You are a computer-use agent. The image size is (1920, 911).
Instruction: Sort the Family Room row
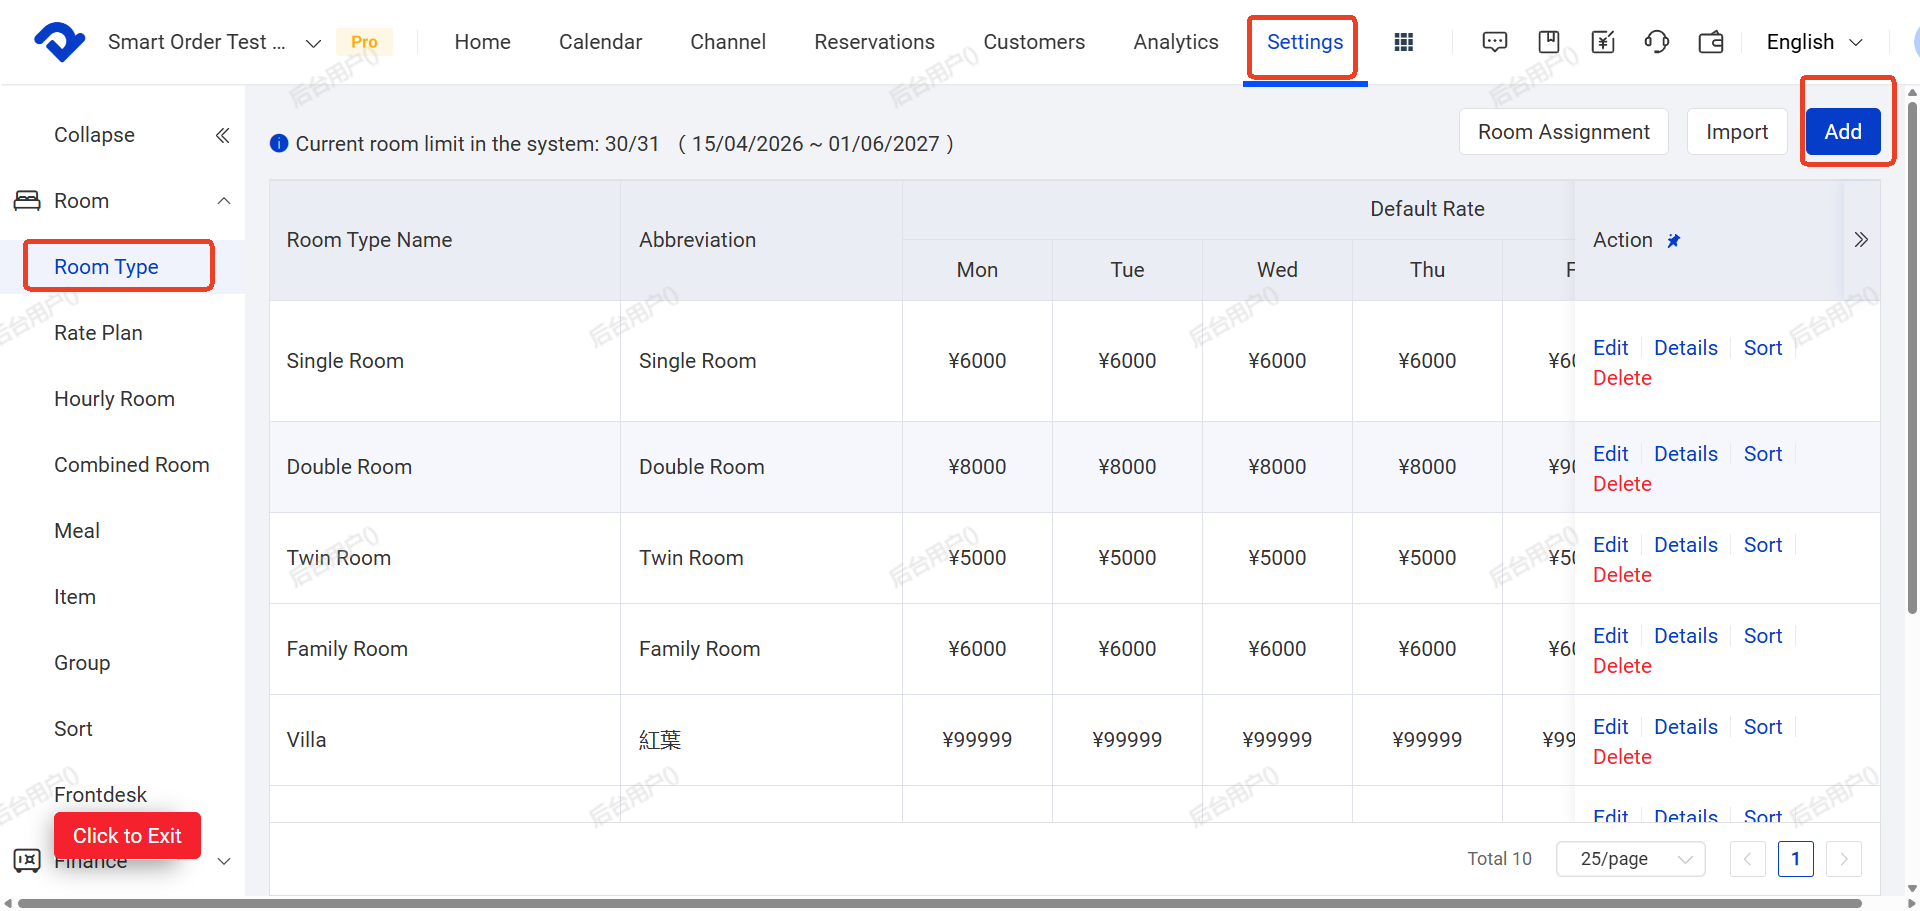pos(1763,636)
